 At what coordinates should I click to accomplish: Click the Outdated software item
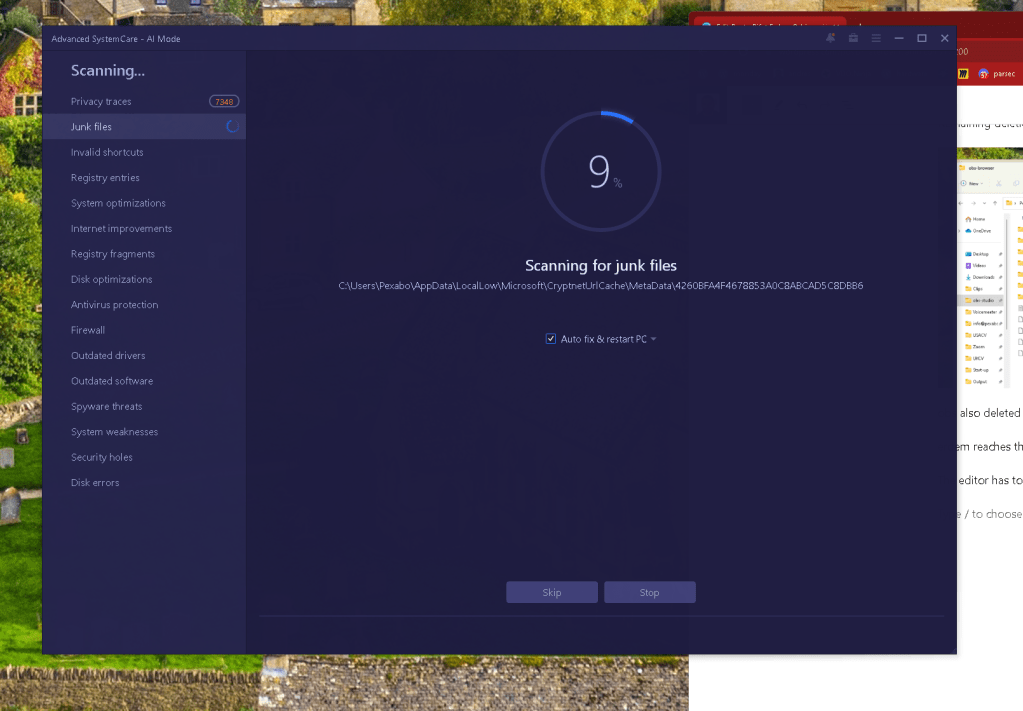pyautogui.click(x=144, y=381)
